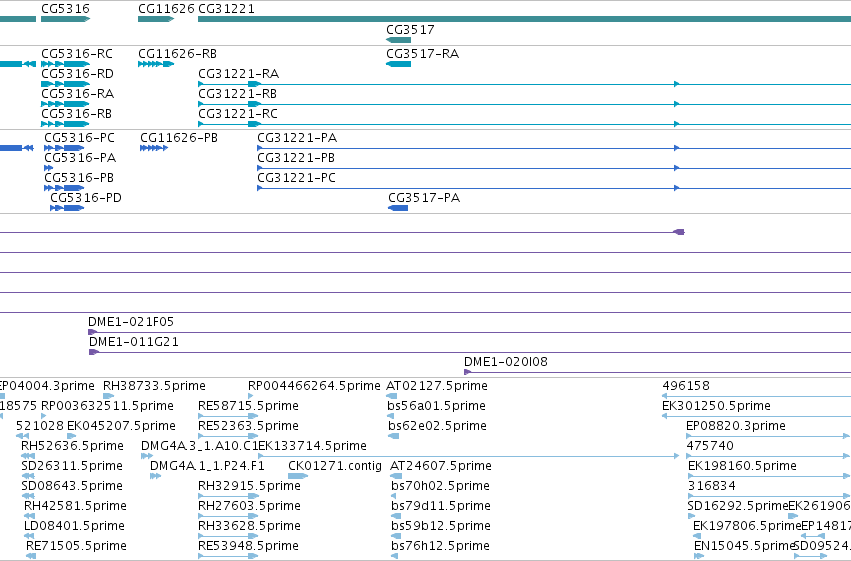Select transcript CG31221-RB

pyautogui.click(x=238, y=94)
